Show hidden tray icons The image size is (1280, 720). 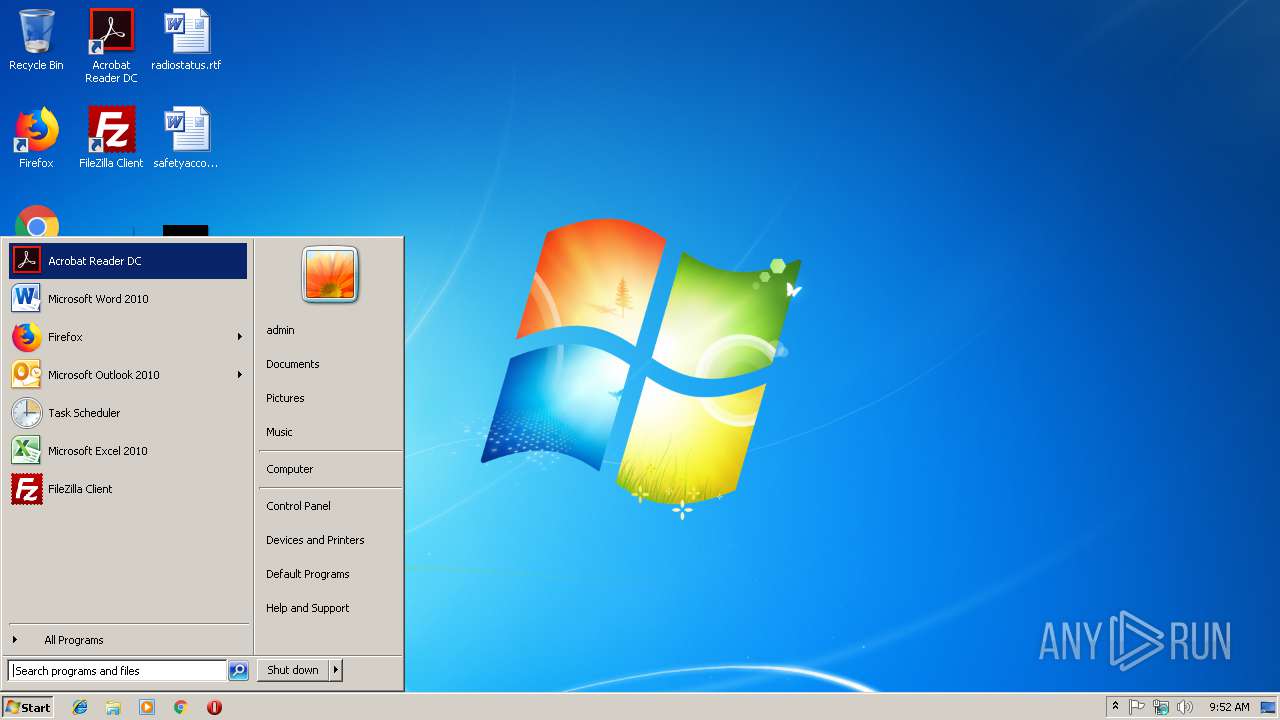(1115, 707)
